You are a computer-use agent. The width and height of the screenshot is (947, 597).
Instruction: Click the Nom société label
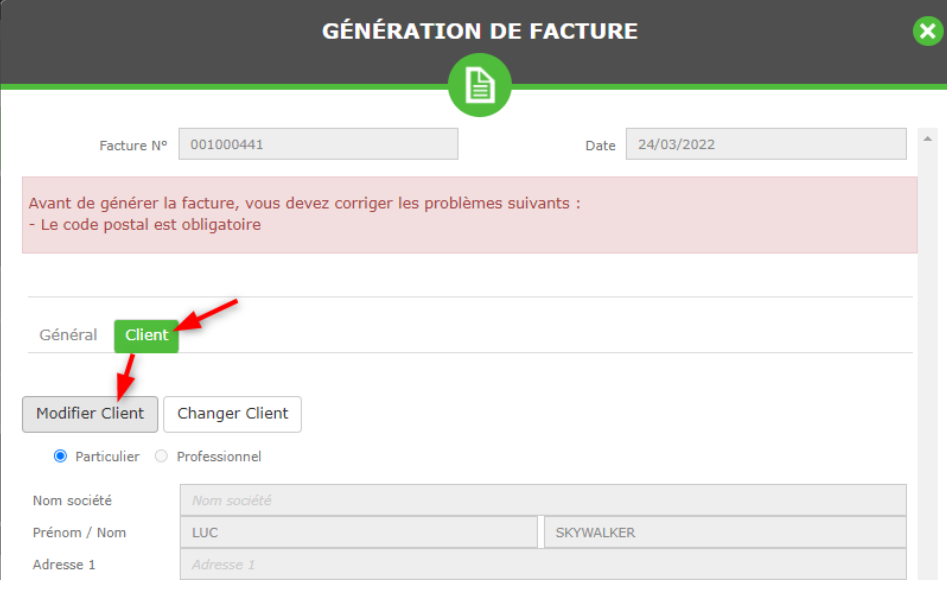click(72, 500)
